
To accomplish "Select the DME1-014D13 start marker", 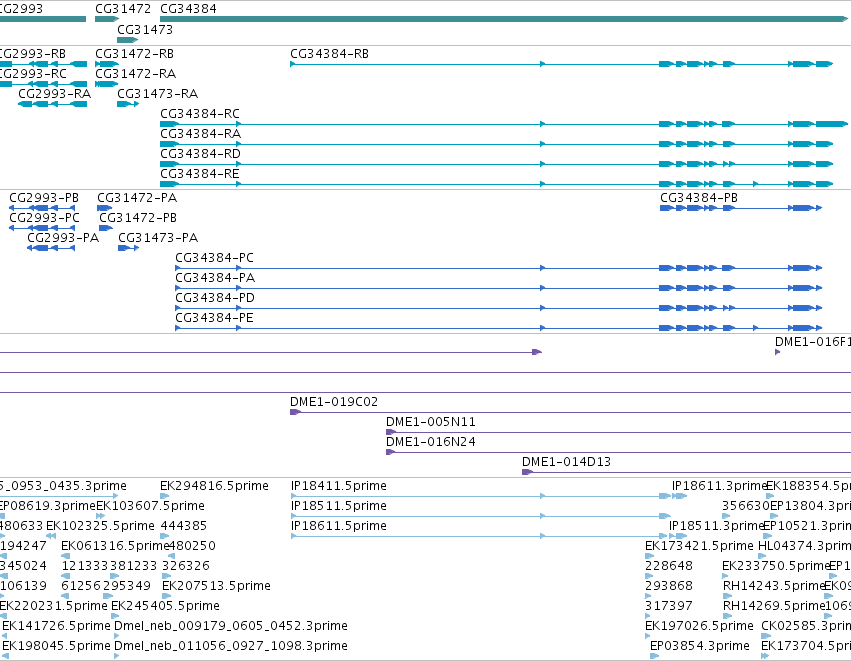I will pyautogui.click(x=527, y=472).
